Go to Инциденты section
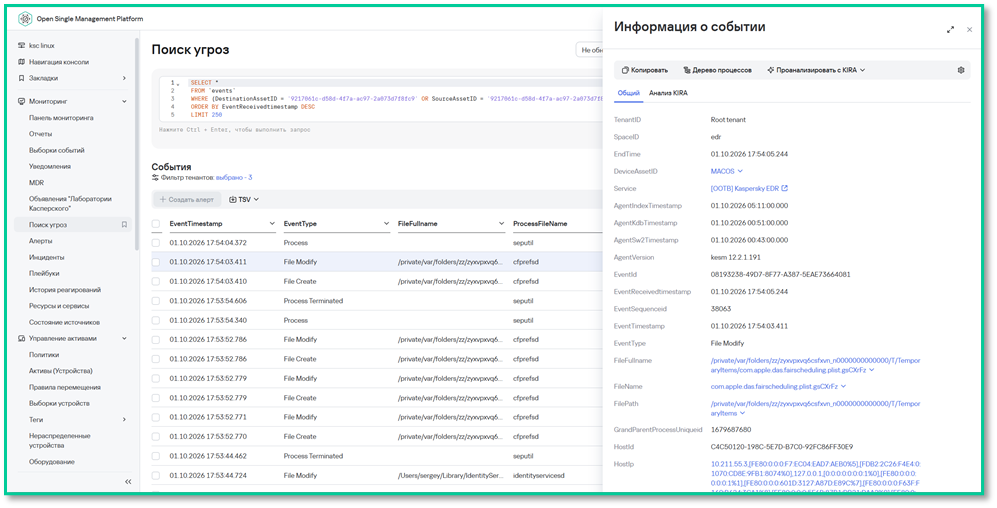The width and height of the screenshot is (997, 508). 46,257
